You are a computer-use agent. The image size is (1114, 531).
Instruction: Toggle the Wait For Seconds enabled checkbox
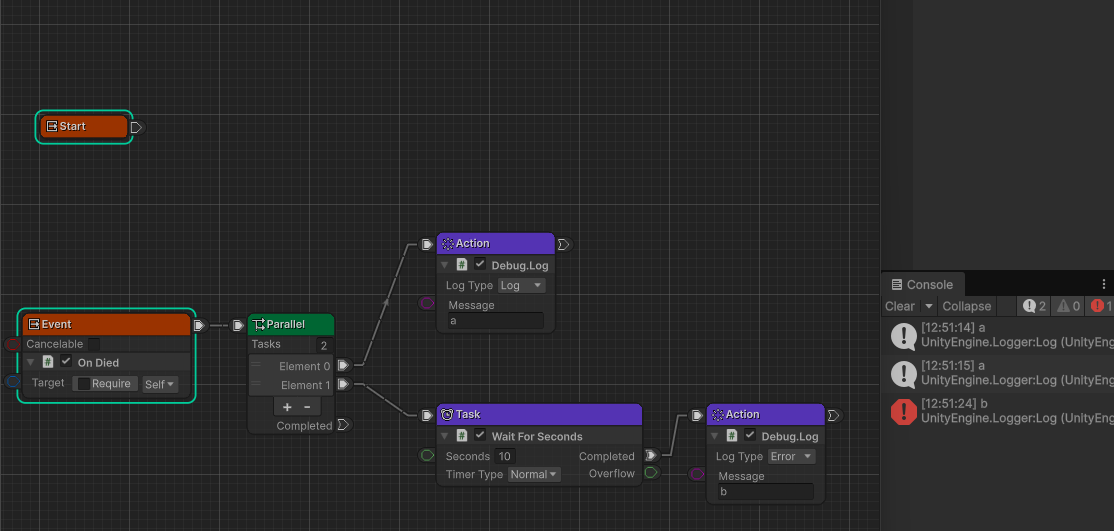(x=480, y=436)
